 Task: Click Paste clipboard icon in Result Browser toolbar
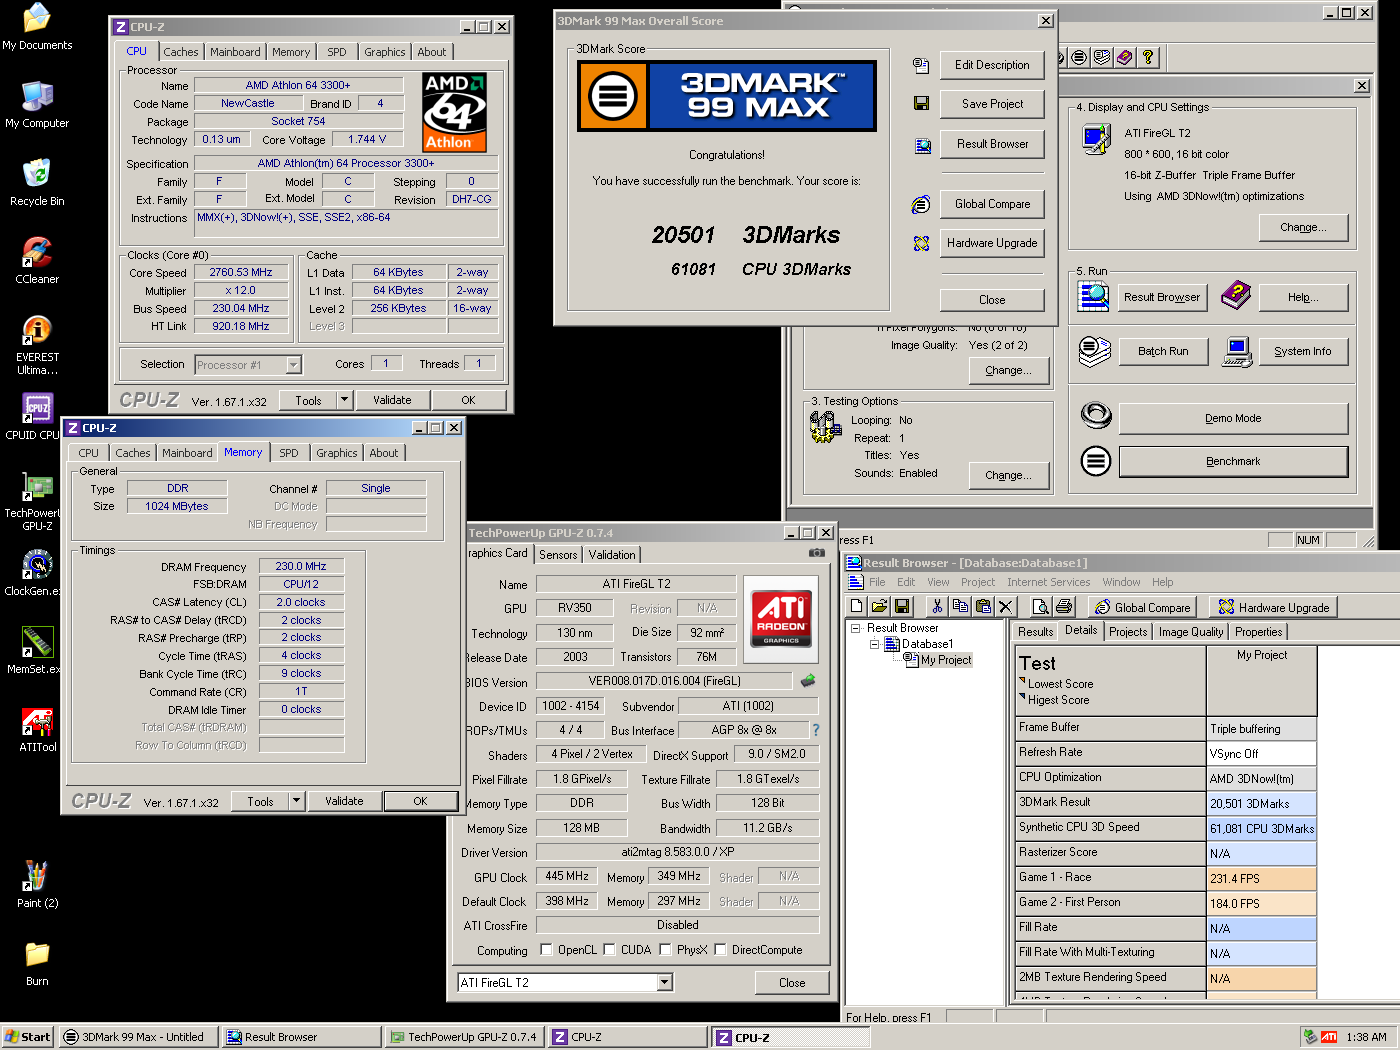[x=983, y=606]
